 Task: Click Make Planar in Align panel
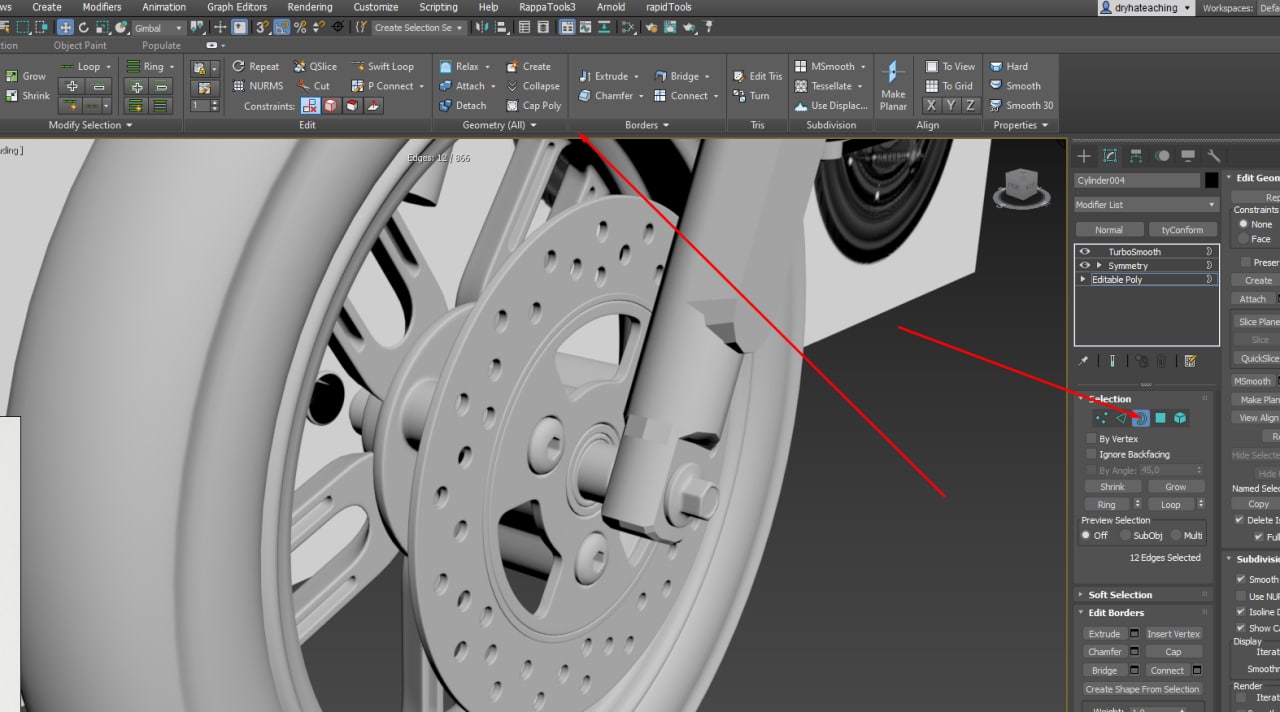click(893, 85)
